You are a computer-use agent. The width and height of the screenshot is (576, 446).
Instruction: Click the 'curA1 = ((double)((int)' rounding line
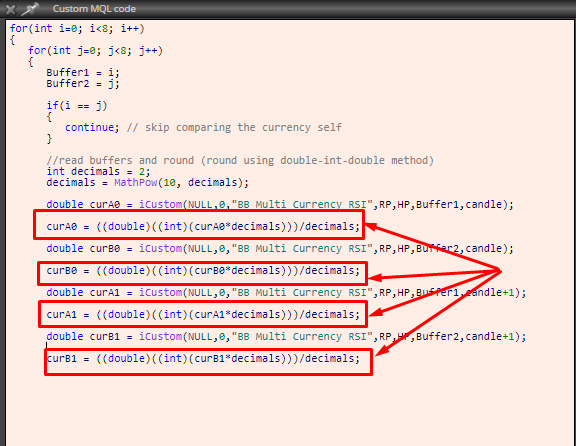point(203,314)
